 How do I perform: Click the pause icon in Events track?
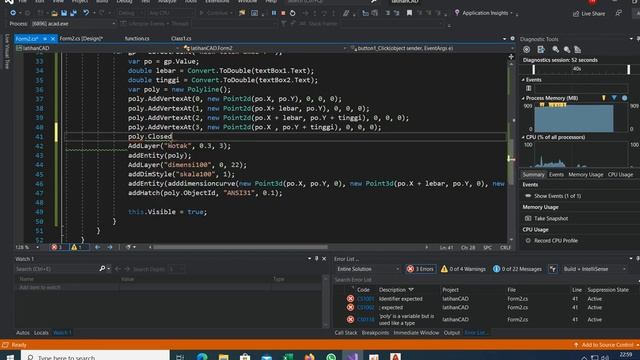pos(529,88)
